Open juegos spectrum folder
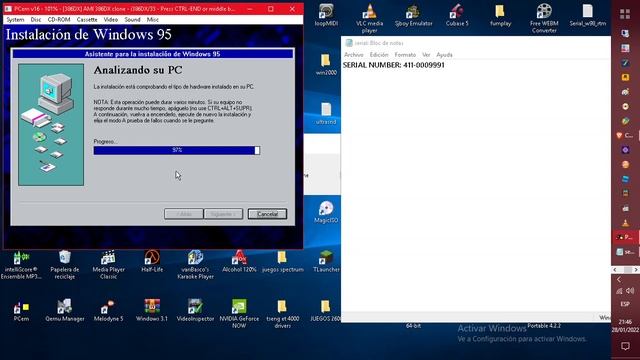The image size is (640, 360). coord(282,261)
